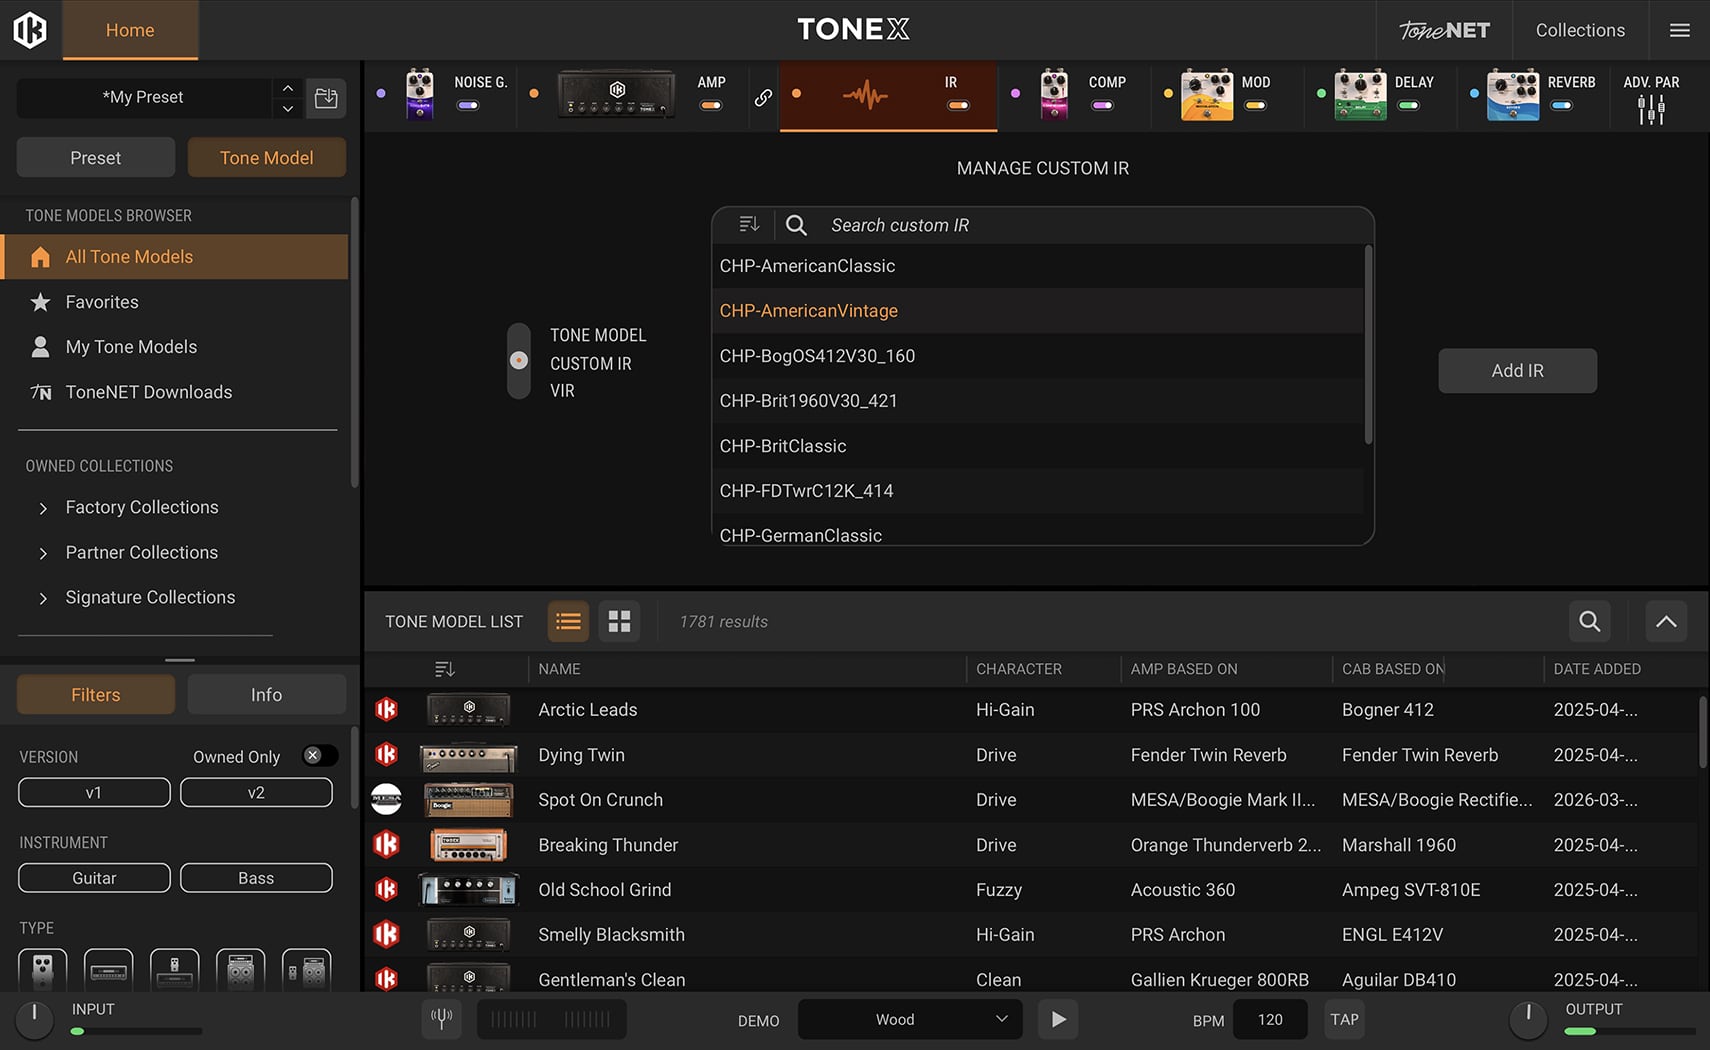
Task: Click the tone model list search icon
Action: pos(1589,621)
